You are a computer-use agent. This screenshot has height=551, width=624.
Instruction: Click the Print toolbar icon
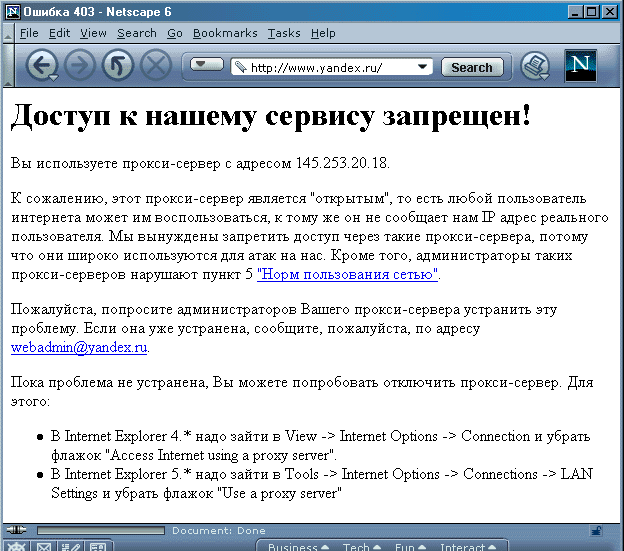(535, 66)
